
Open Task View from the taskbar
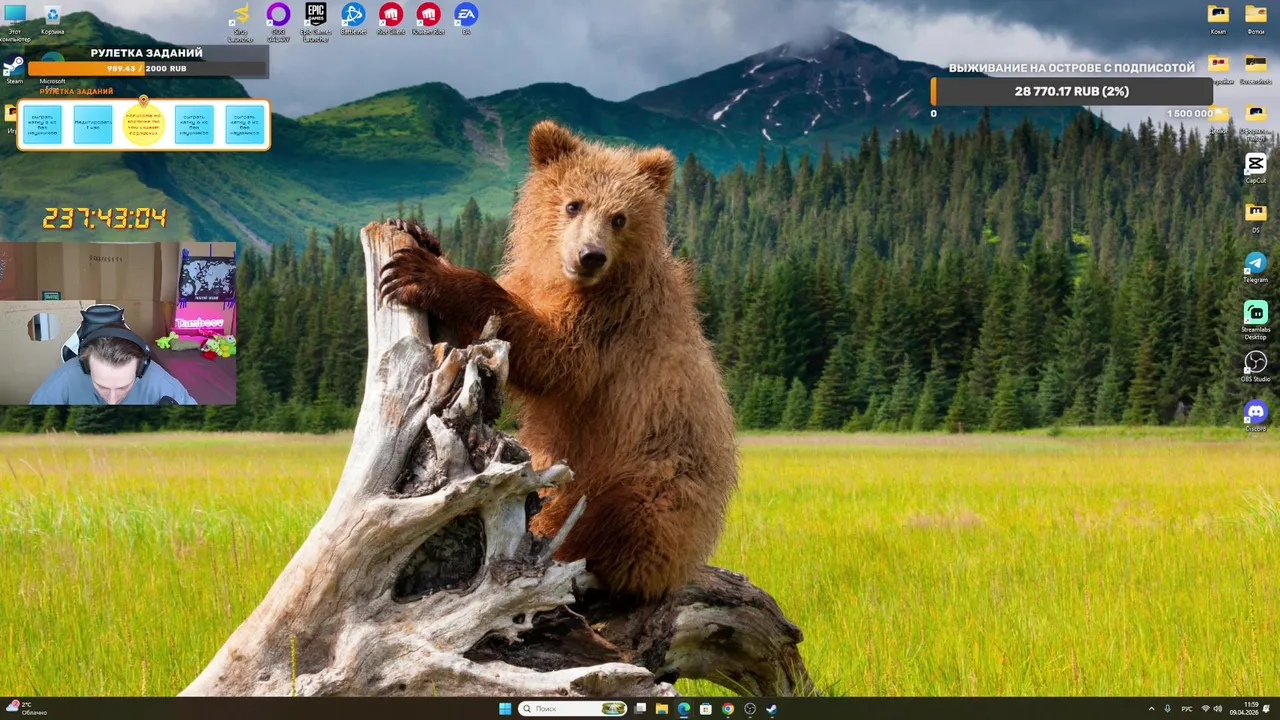tap(641, 709)
